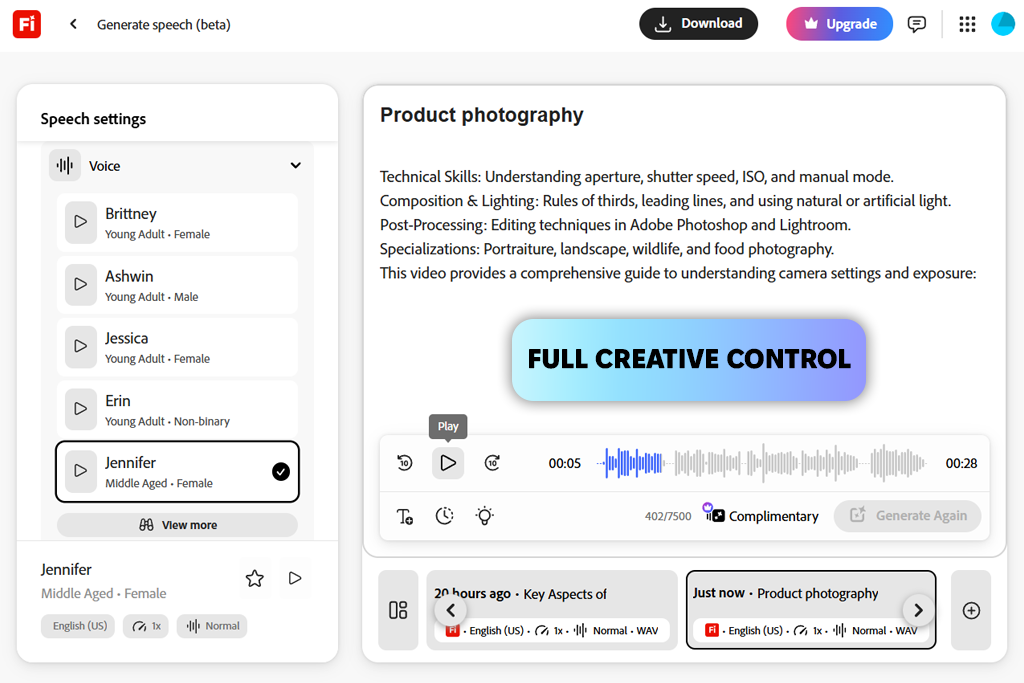Select the Jessica voice card
Screen dimensions: 1024x683
click(177, 346)
